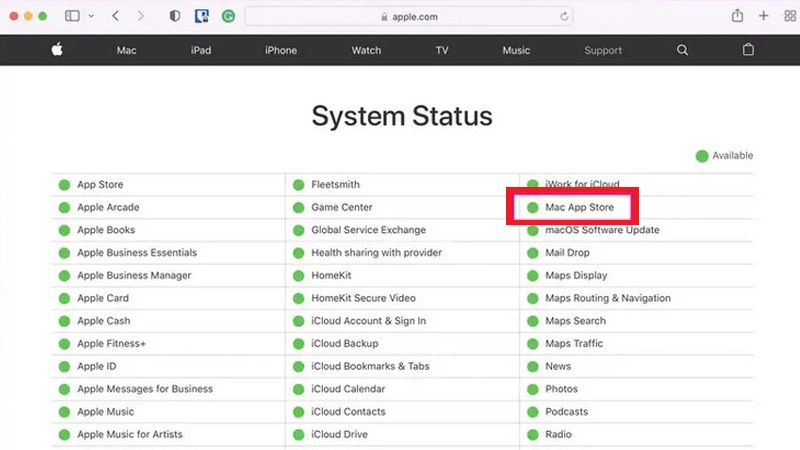Click Global Service Exchange entry
The image size is (800, 450).
pos(368,230)
